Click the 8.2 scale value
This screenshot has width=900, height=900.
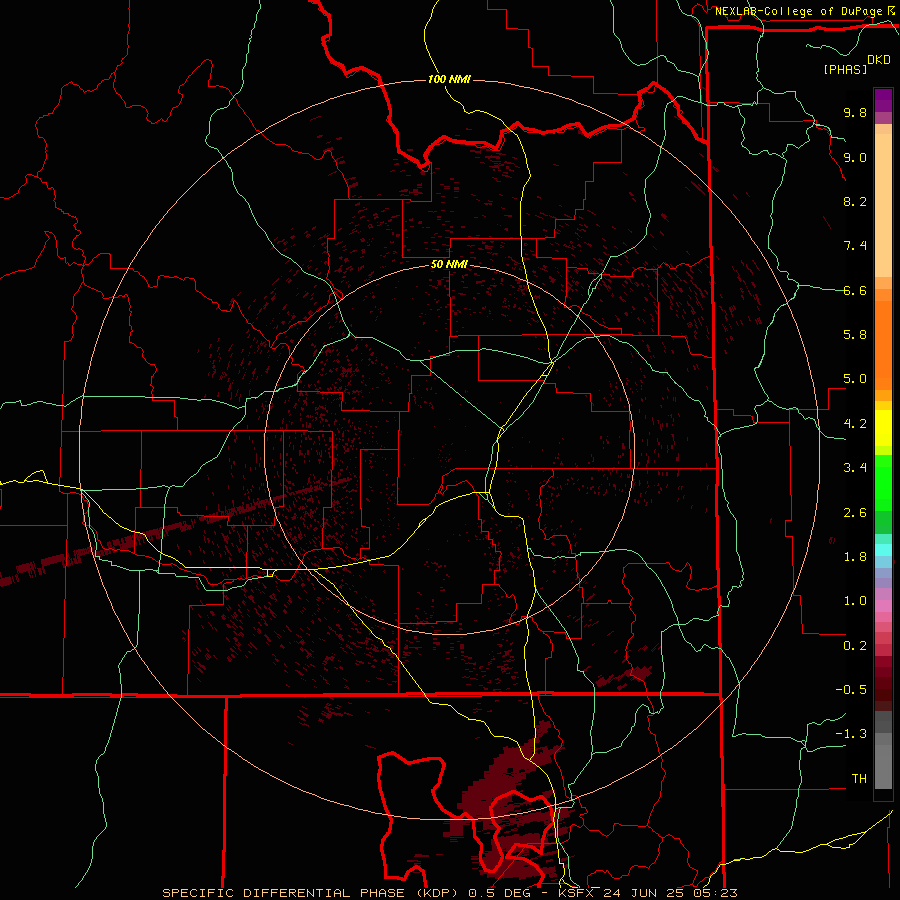pyautogui.click(x=855, y=201)
